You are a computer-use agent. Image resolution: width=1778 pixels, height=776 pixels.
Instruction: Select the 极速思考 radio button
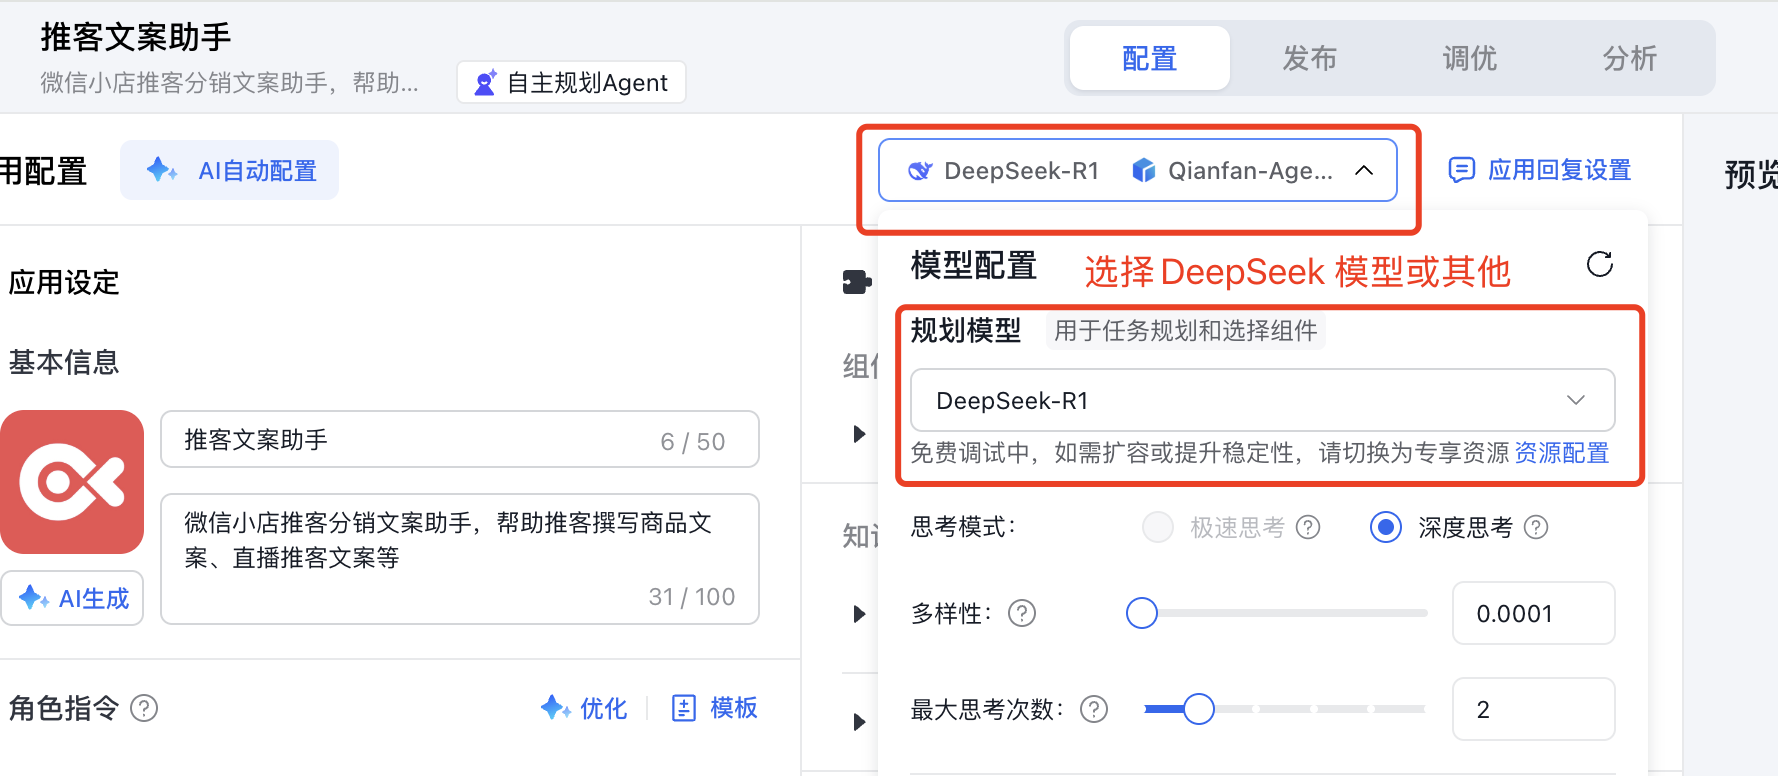click(x=1158, y=527)
